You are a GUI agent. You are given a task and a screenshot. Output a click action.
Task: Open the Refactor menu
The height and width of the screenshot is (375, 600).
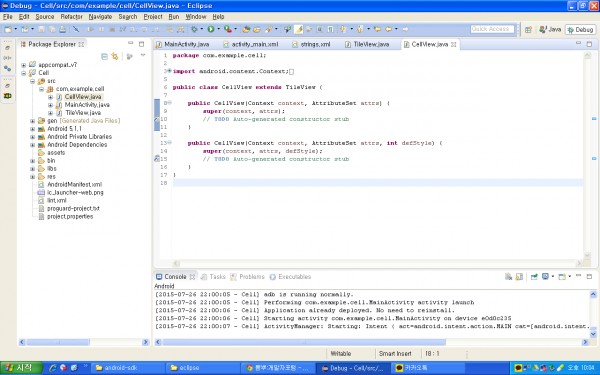tap(72, 17)
